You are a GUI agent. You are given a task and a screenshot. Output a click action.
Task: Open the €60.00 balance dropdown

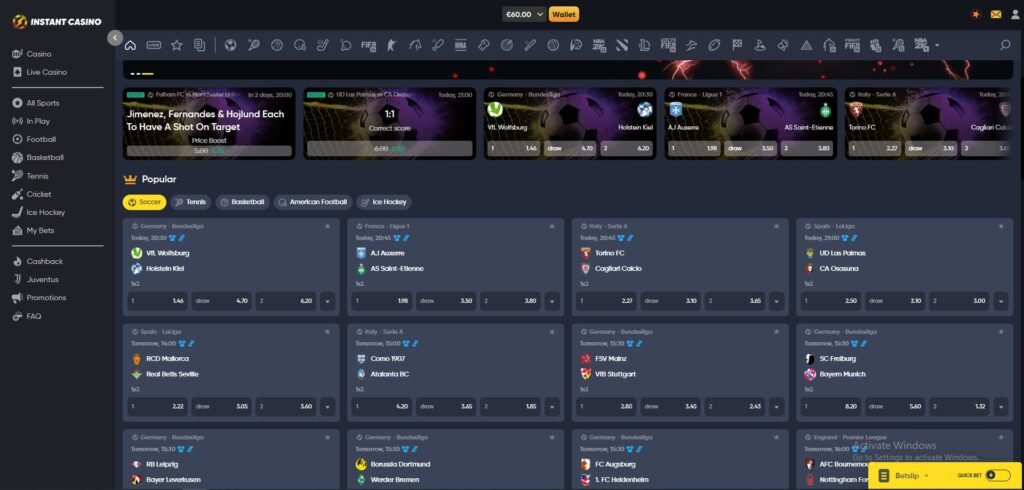(x=524, y=14)
